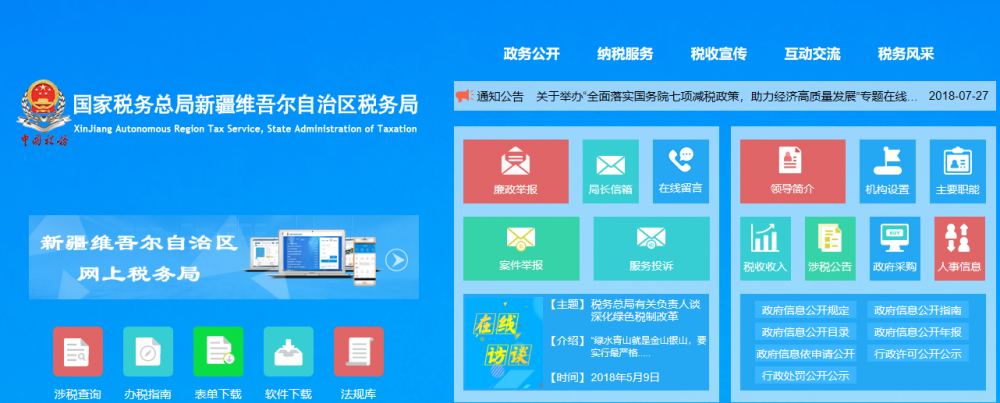Open the 在线访谈 thumbnail image
The image size is (1000, 403).
point(500,344)
